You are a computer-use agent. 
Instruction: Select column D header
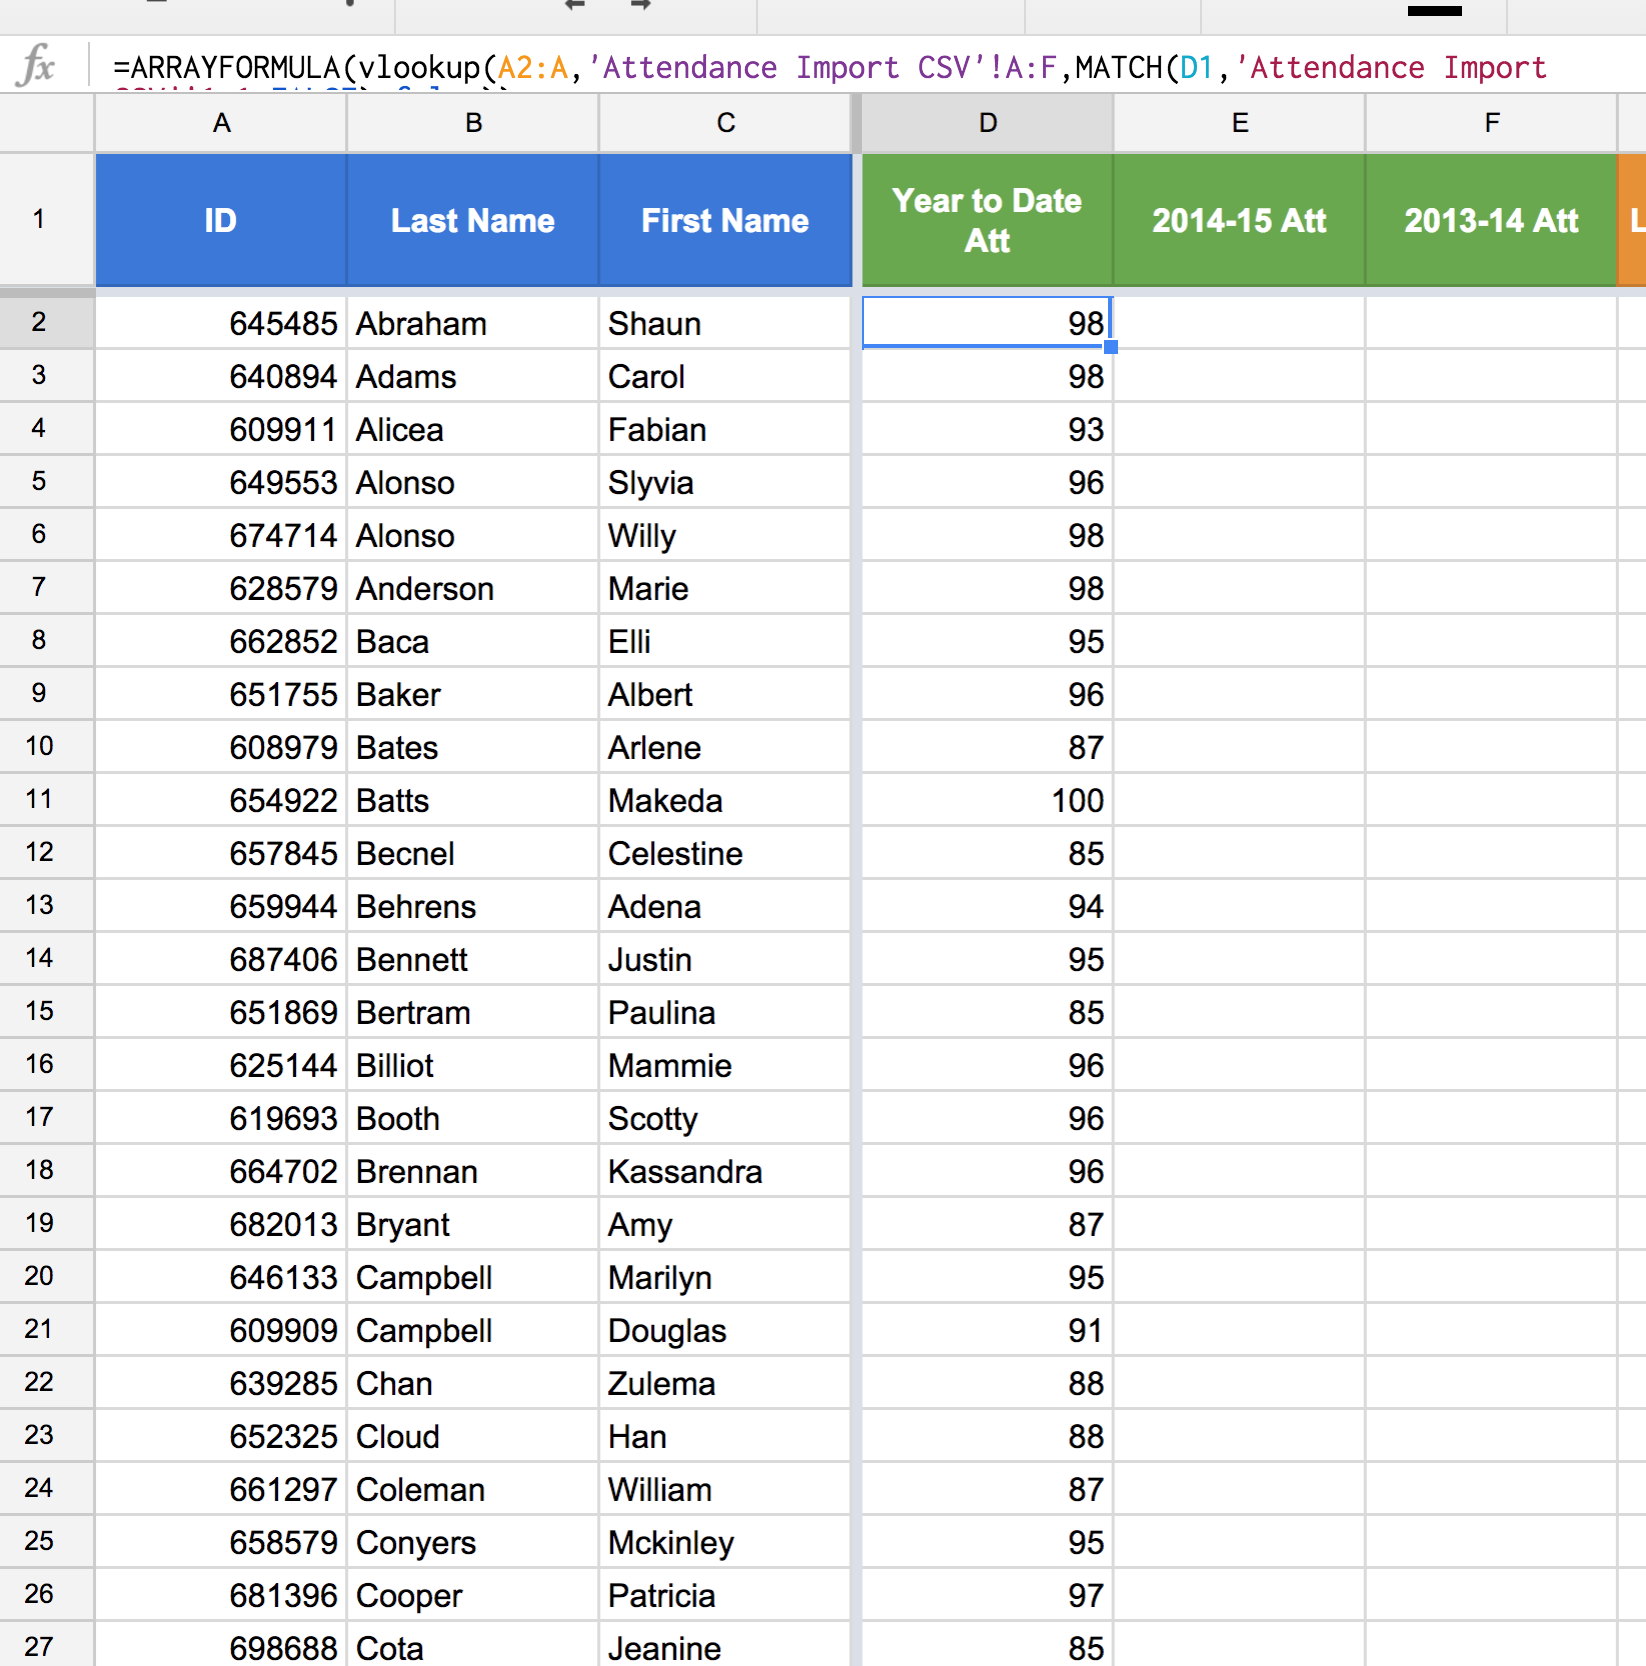(x=987, y=123)
